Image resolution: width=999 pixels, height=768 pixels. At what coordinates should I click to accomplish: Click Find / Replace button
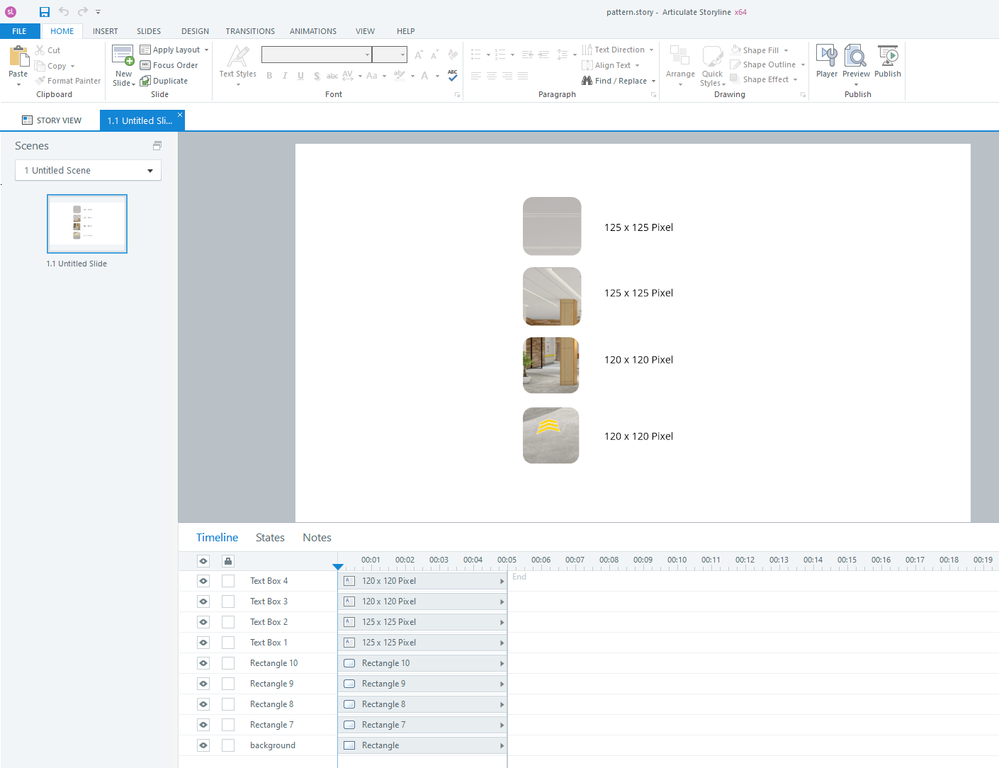coord(619,81)
